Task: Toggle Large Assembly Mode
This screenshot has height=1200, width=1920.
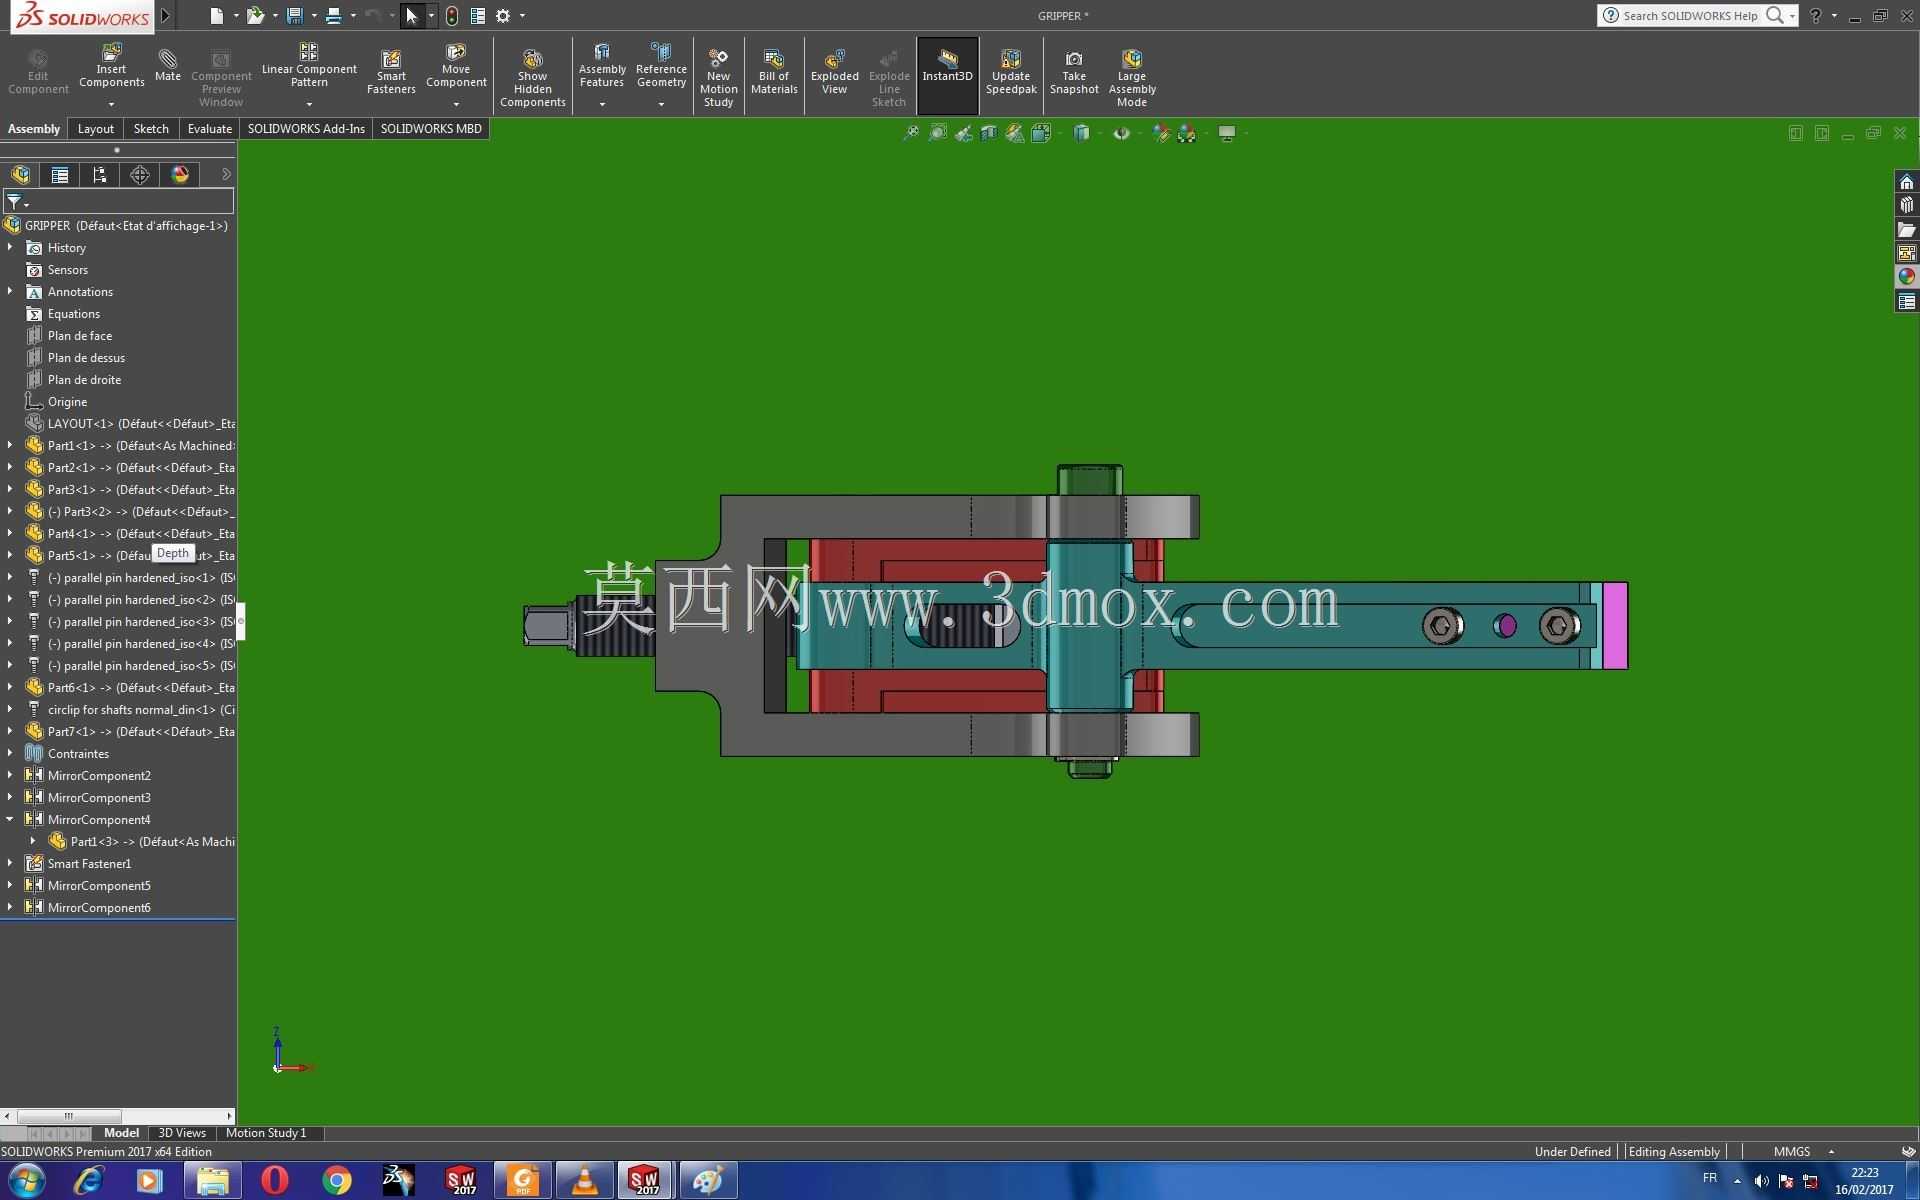Action: click(x=1132, y=78)
